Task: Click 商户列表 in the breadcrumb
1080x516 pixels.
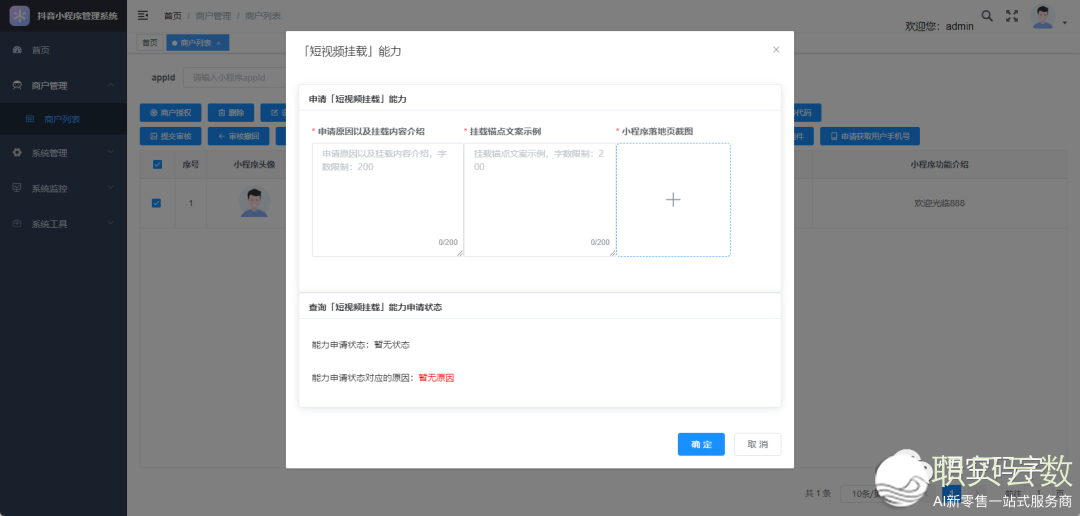Action: tap(263, 16)
